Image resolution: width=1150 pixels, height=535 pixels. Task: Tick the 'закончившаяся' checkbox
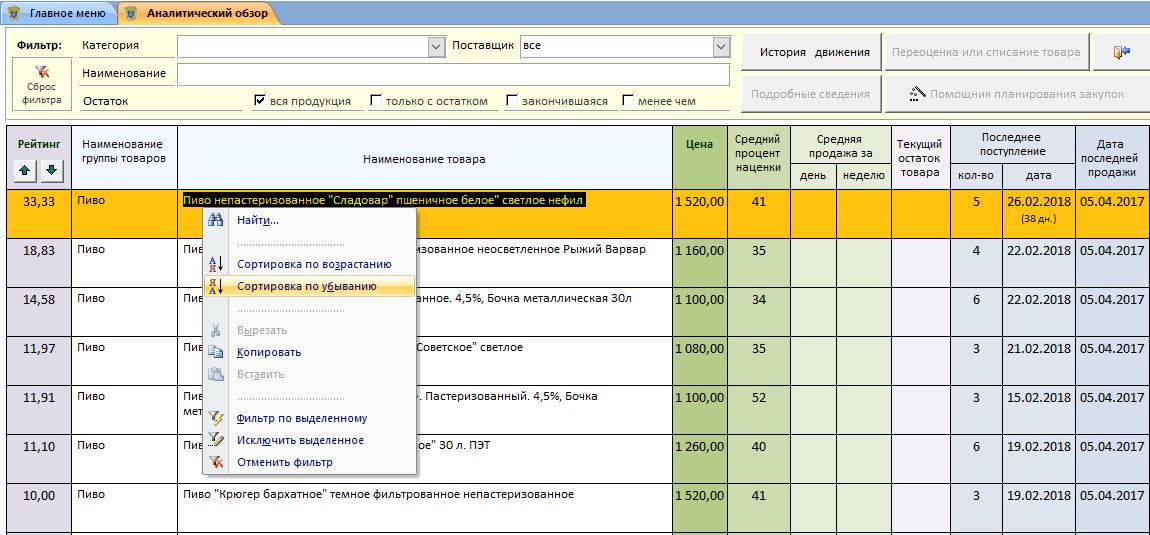tap(512, 100)
